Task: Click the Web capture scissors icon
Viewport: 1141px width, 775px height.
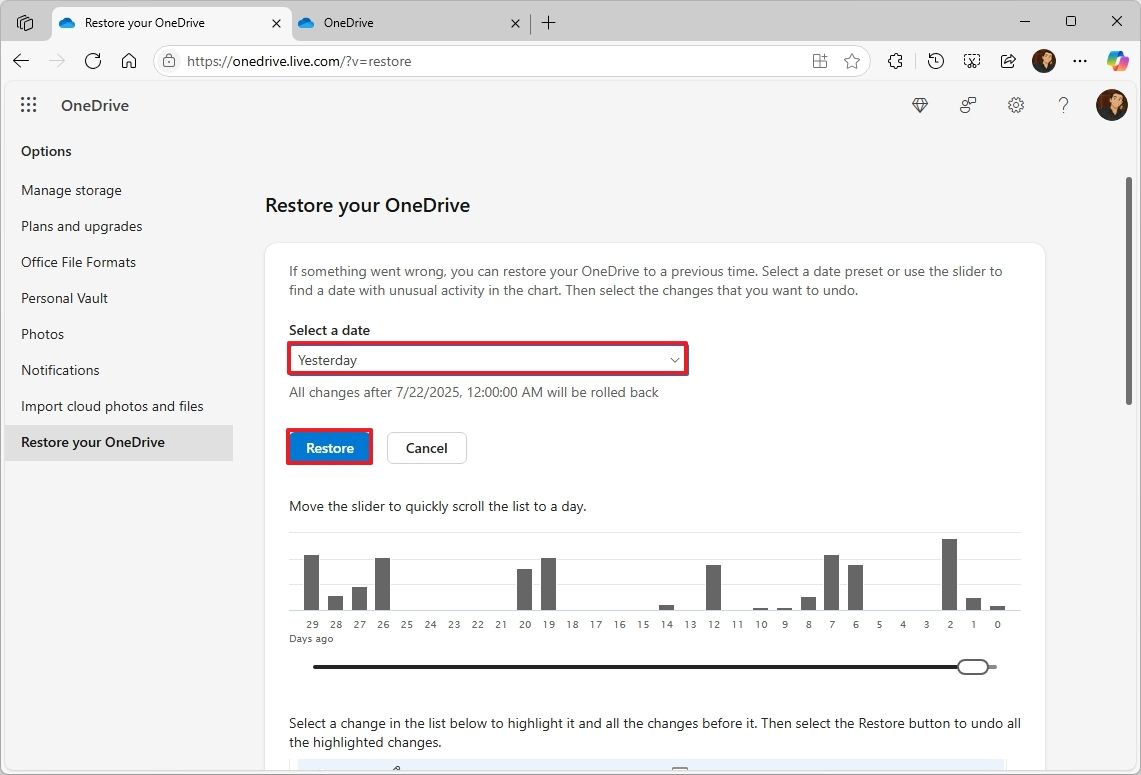Action: (x=971, y=61)
